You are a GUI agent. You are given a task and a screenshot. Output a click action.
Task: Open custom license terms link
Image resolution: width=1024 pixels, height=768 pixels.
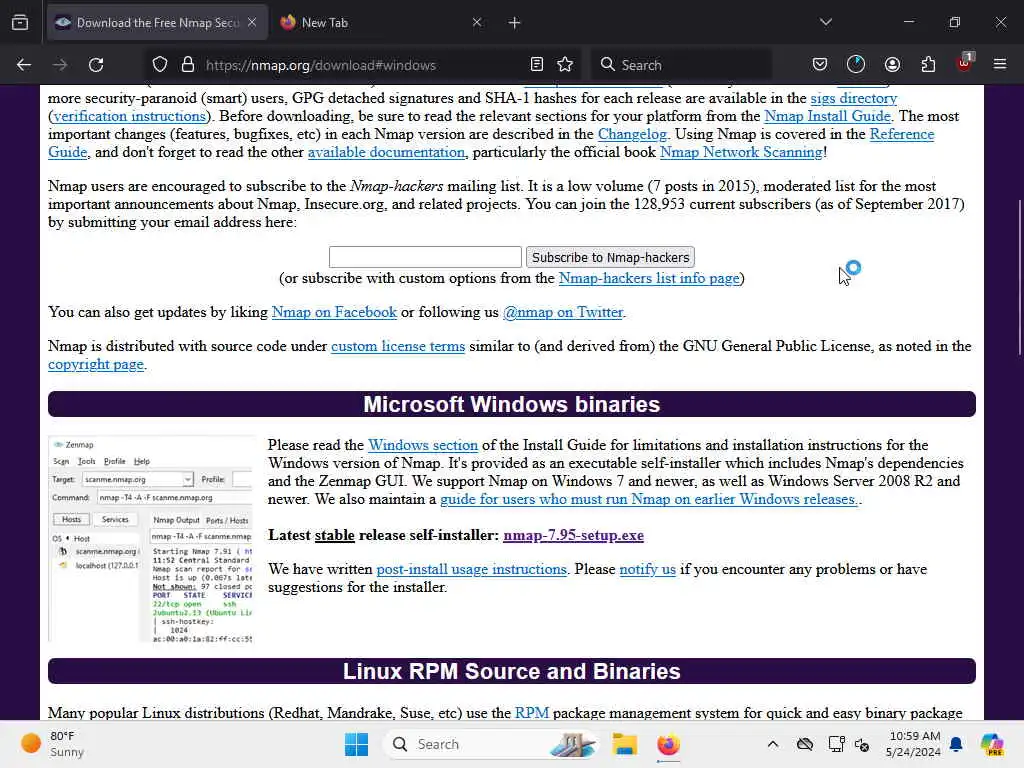click(x=398, y=346)
